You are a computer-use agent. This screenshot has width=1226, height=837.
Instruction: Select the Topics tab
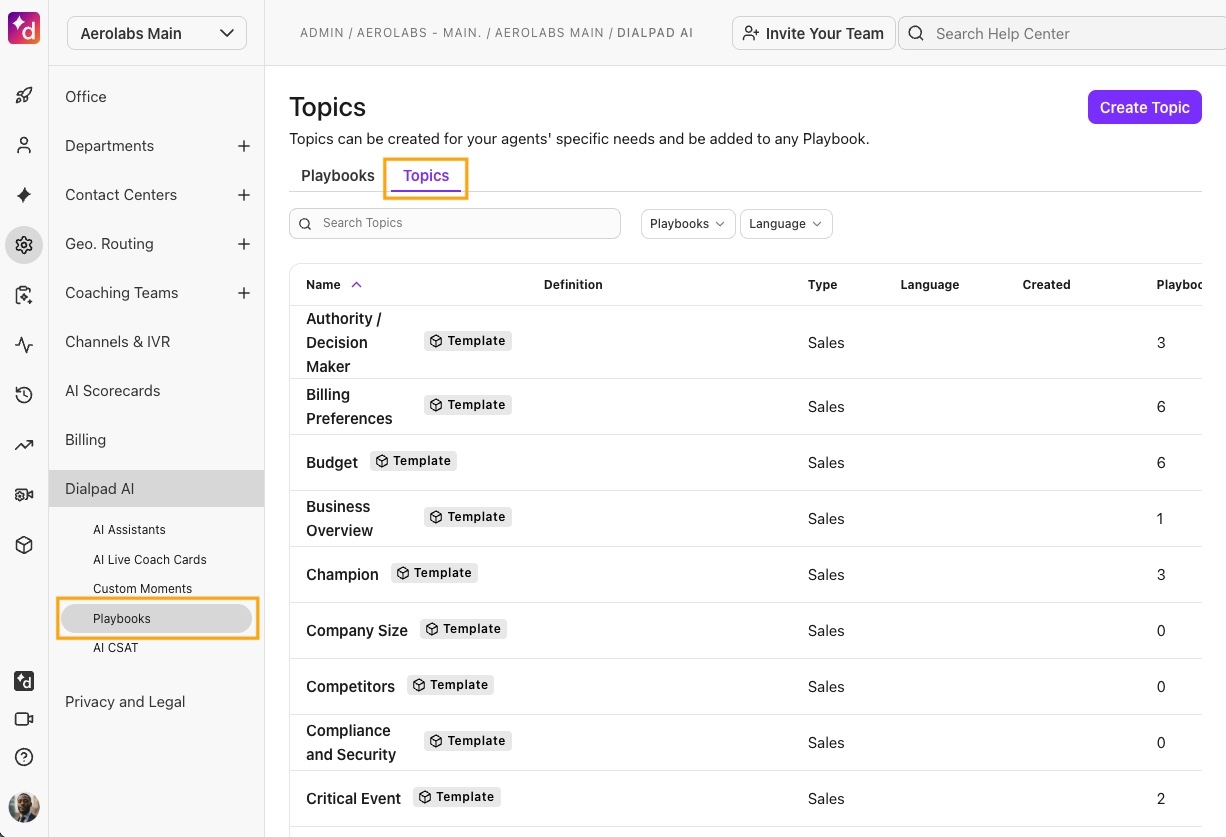click(x=426, y=176)
